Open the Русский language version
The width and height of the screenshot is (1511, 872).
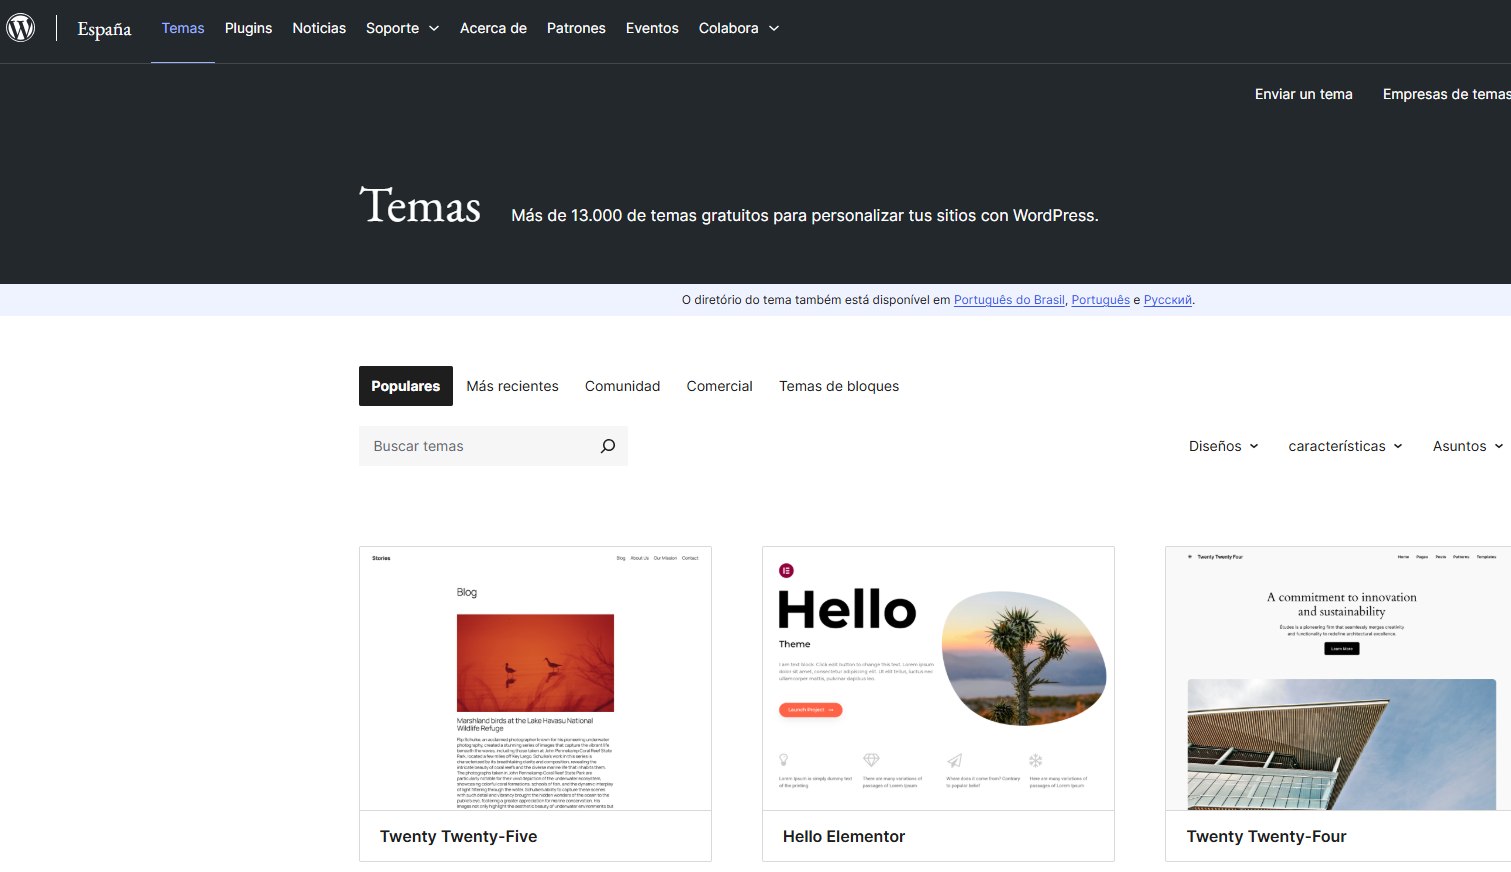pyautogui.click(x=1166, y=300)
